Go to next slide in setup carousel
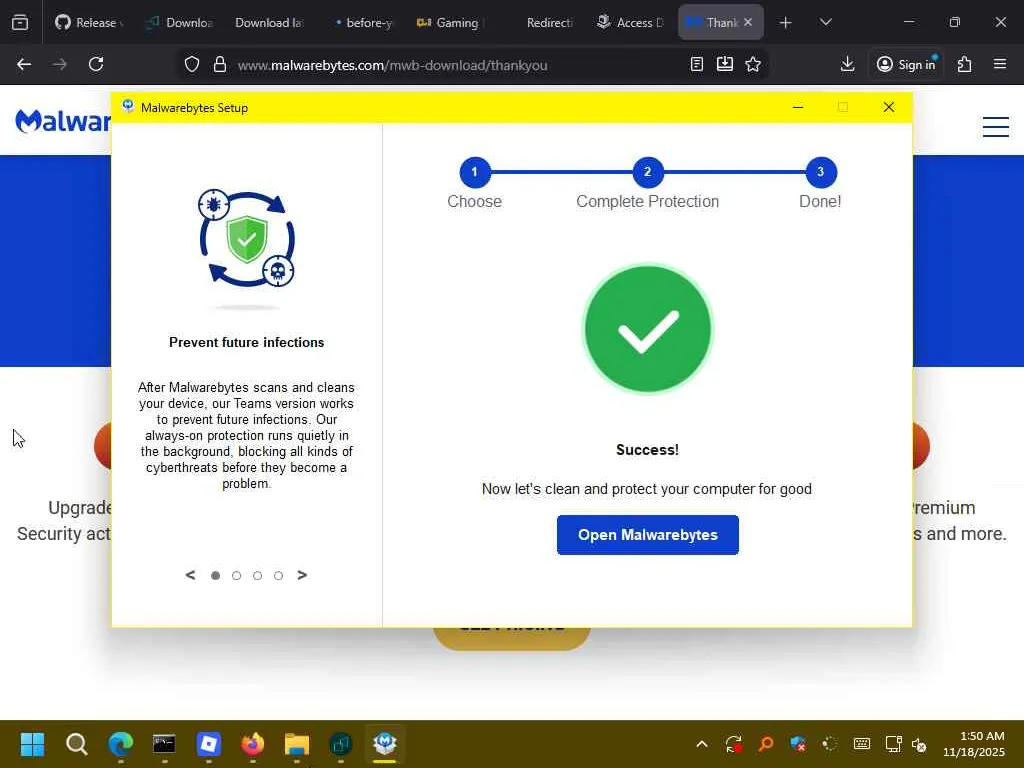This screenshot has width=1024, height=768. (302, 575)
